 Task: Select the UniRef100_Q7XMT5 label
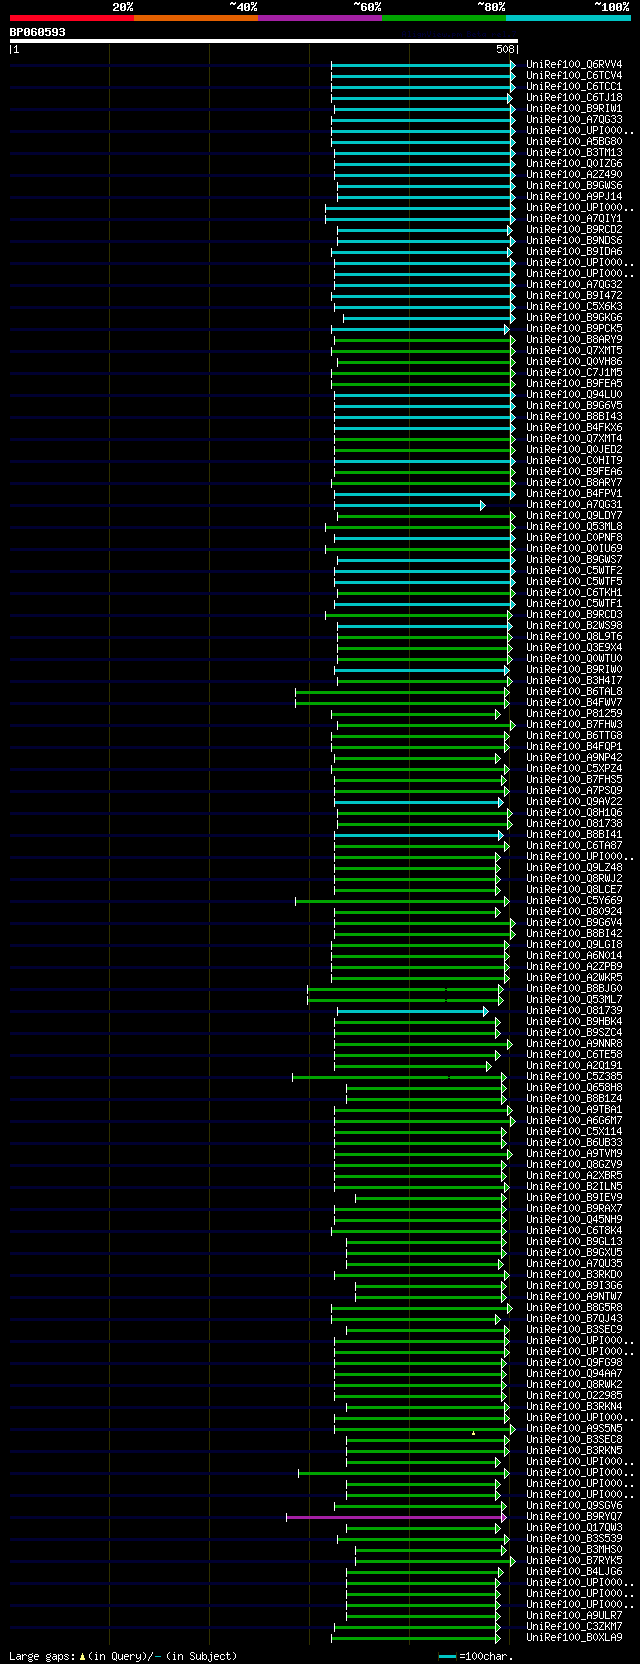574,351
